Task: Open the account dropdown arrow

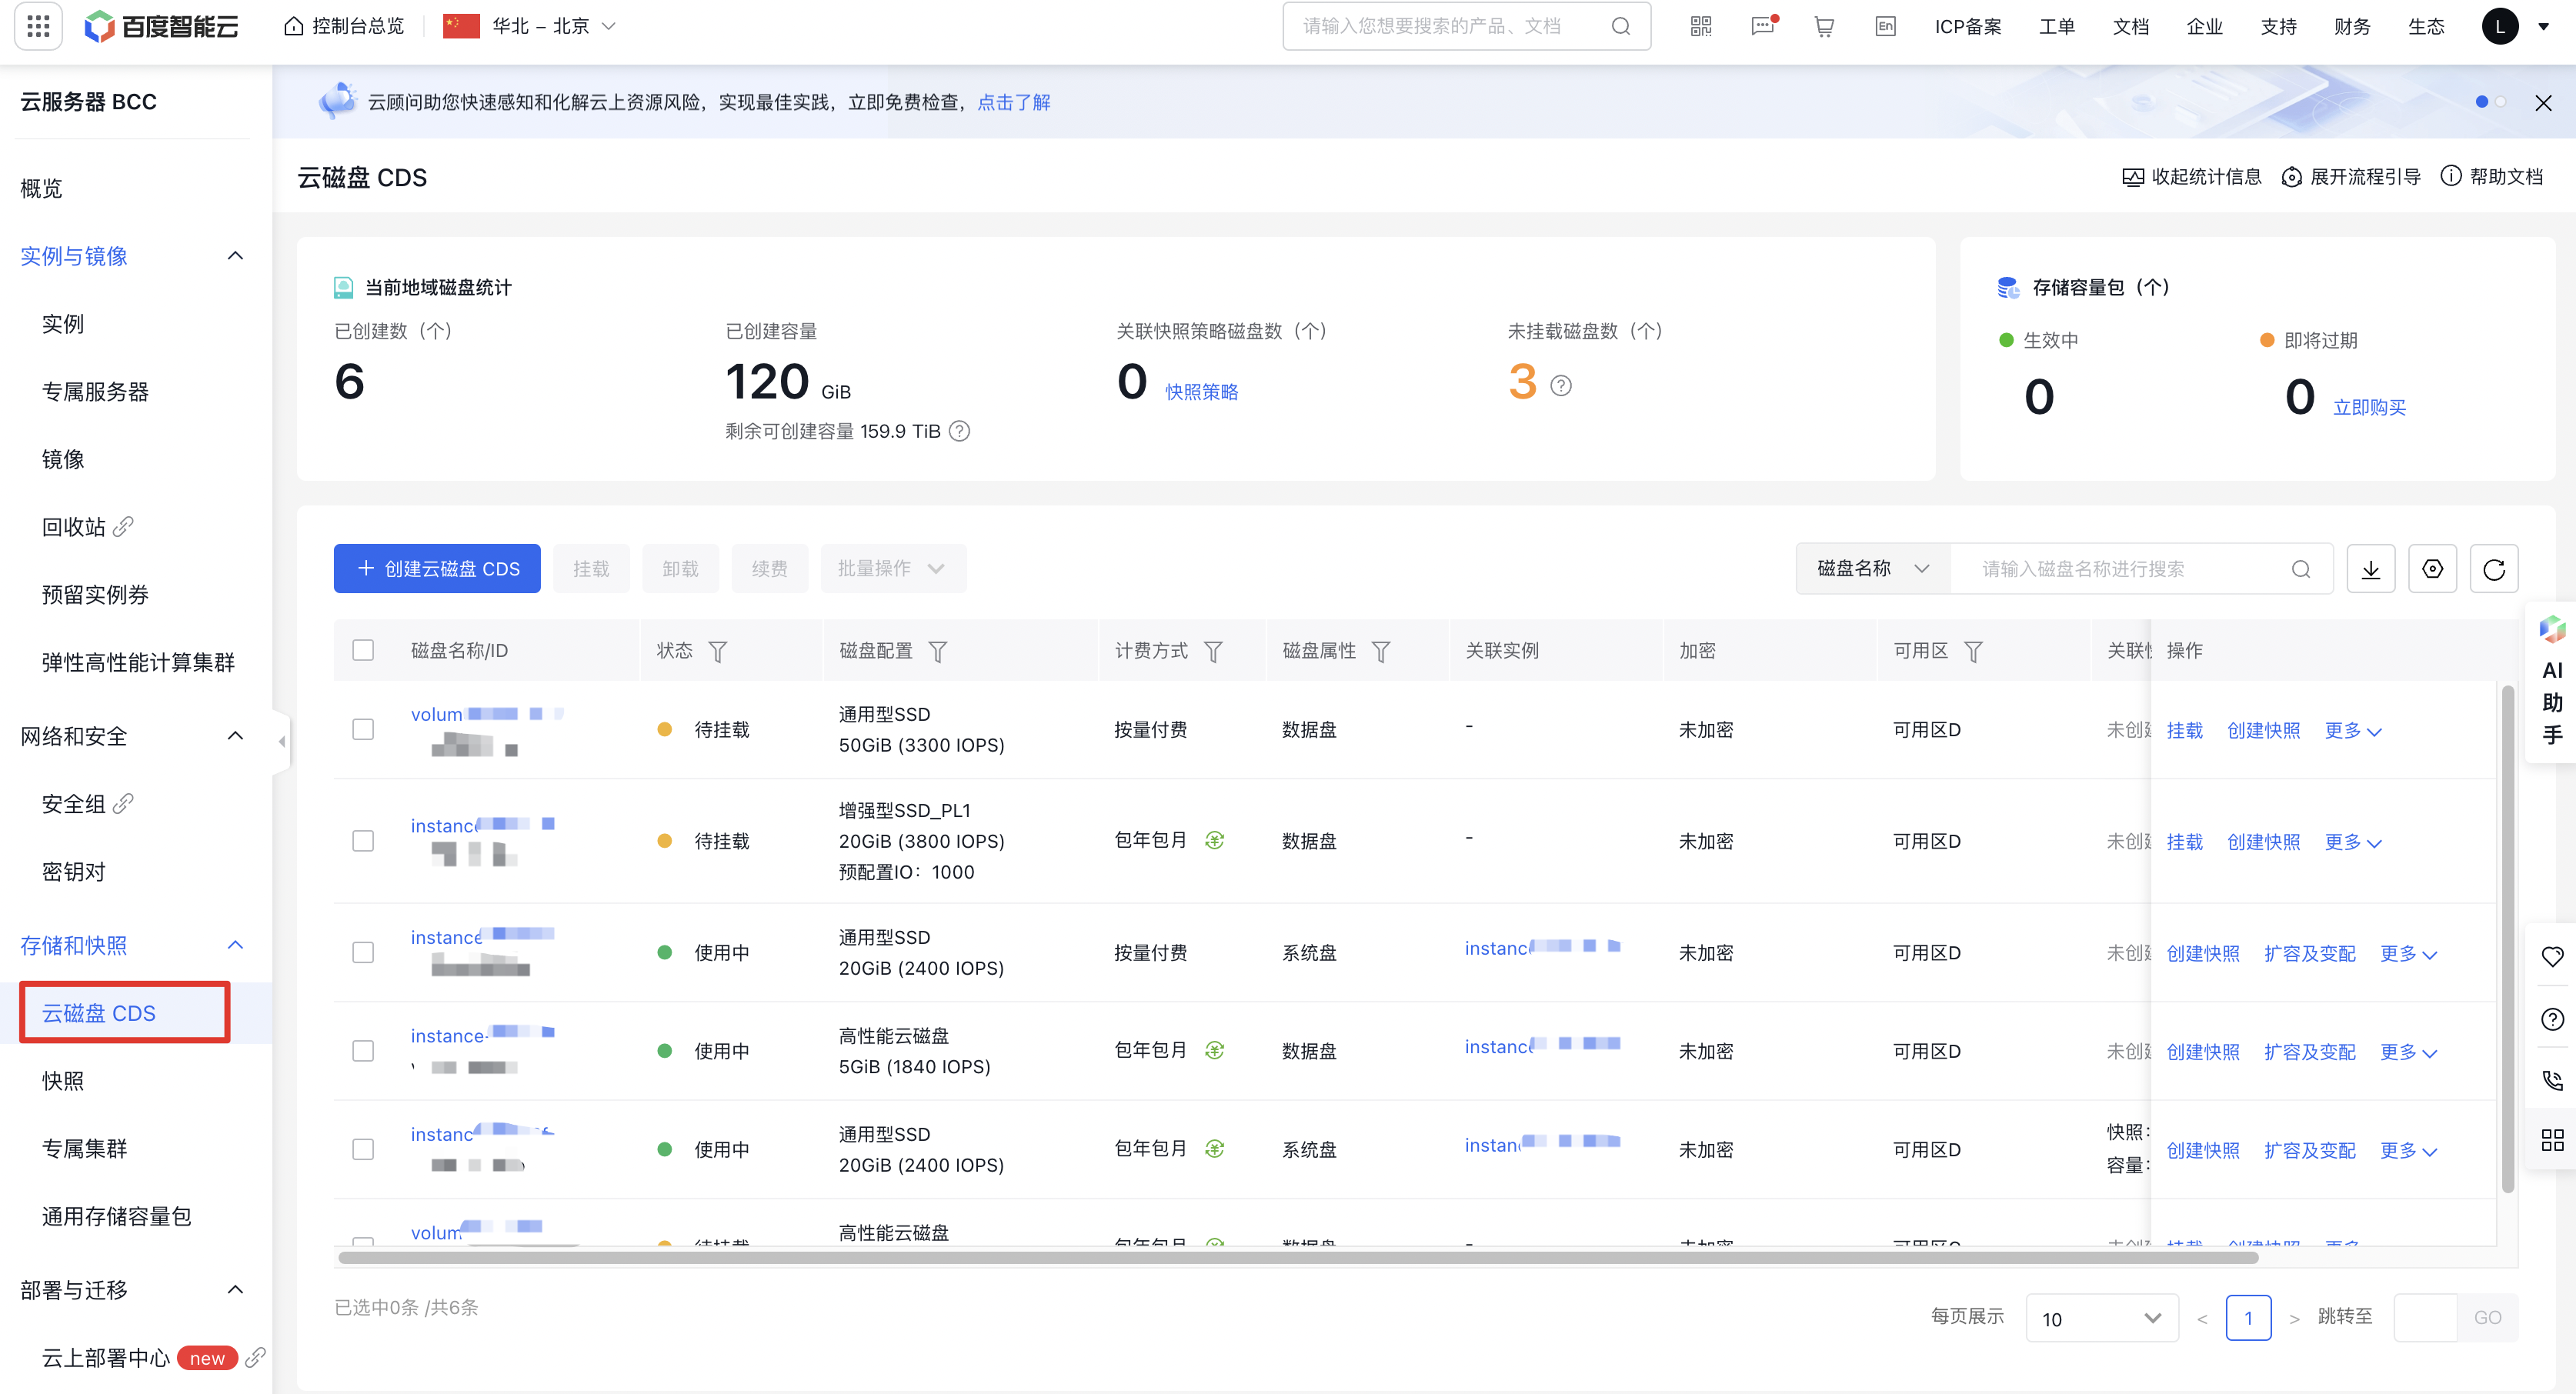Action: click(x=2543, y=27)
